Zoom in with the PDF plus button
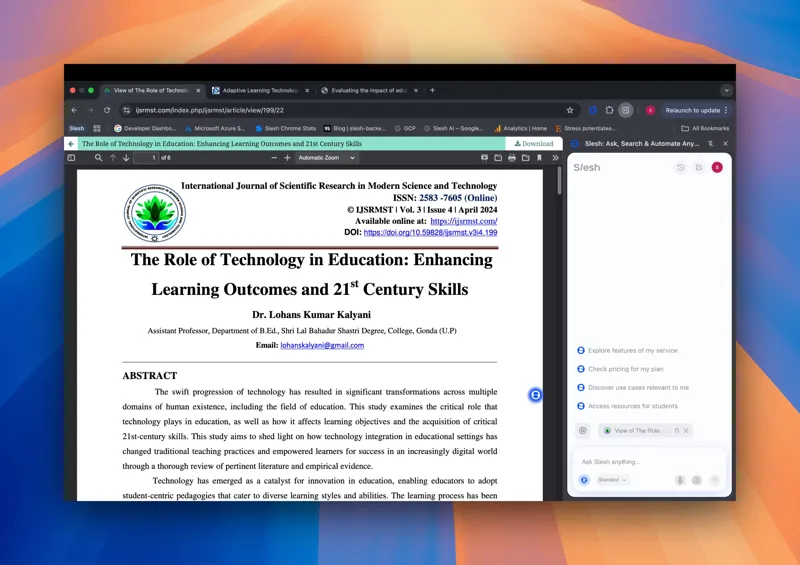Screen dimensions: 800x565 pyautogui.click(x=287, y=158)
